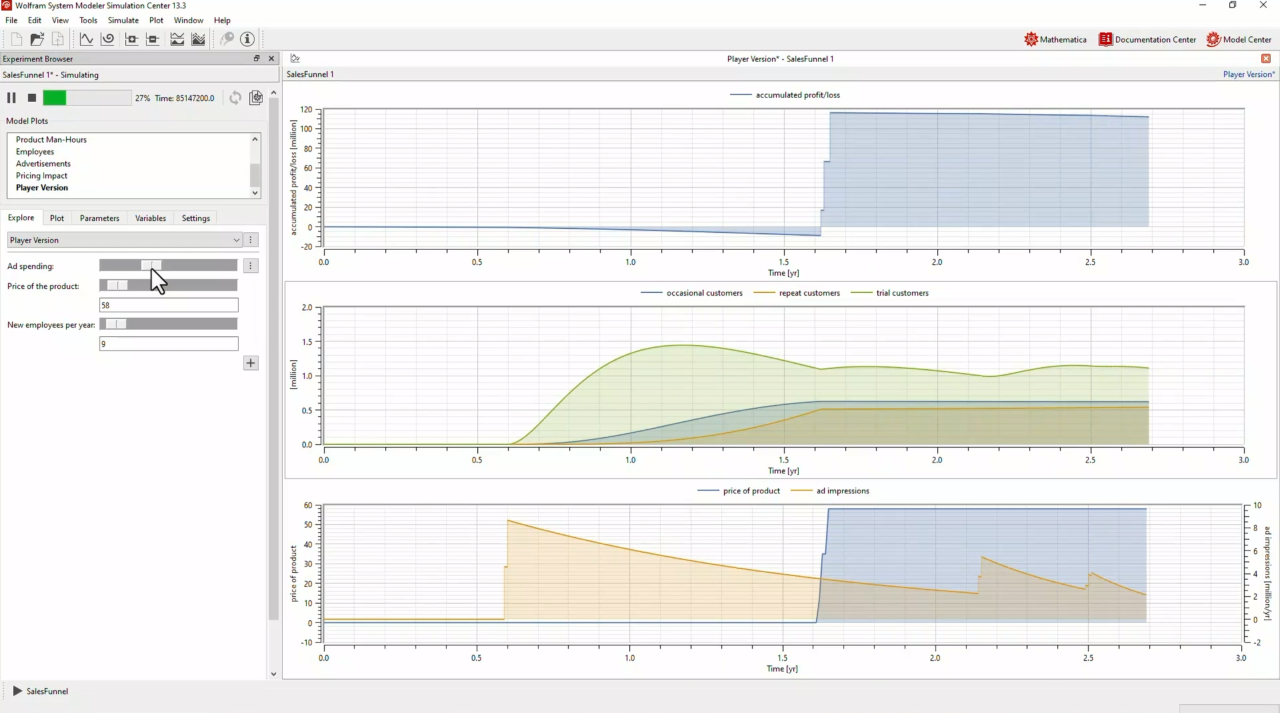This screenshot has width=1280, height=713.
Task: Click the Price of the product slider
Action: coord(168,286)
